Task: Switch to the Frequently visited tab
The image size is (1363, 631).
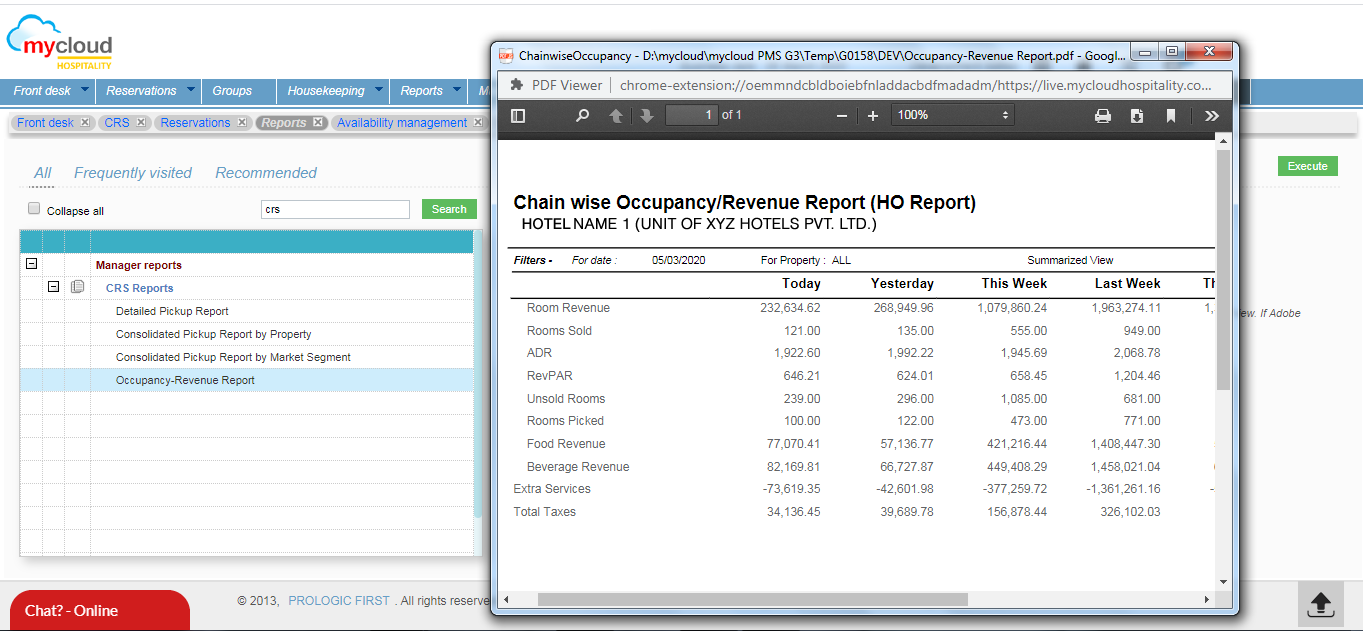Action: (x=132, y=173)
